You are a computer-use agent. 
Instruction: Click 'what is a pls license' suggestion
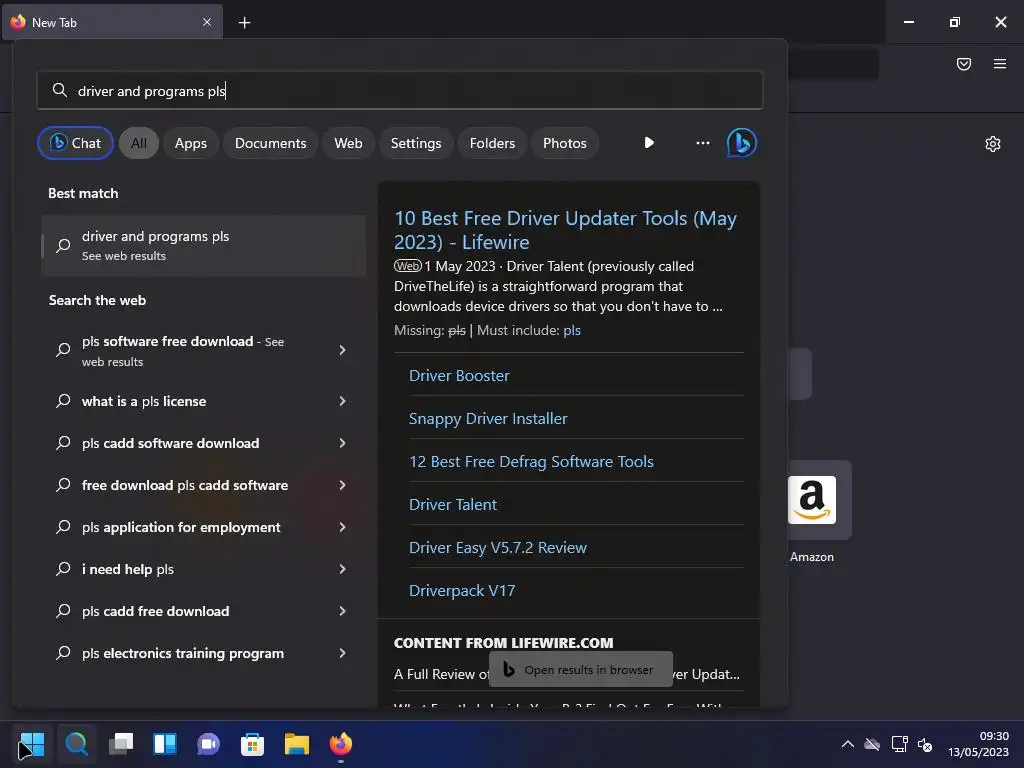(x=144, y=401)
